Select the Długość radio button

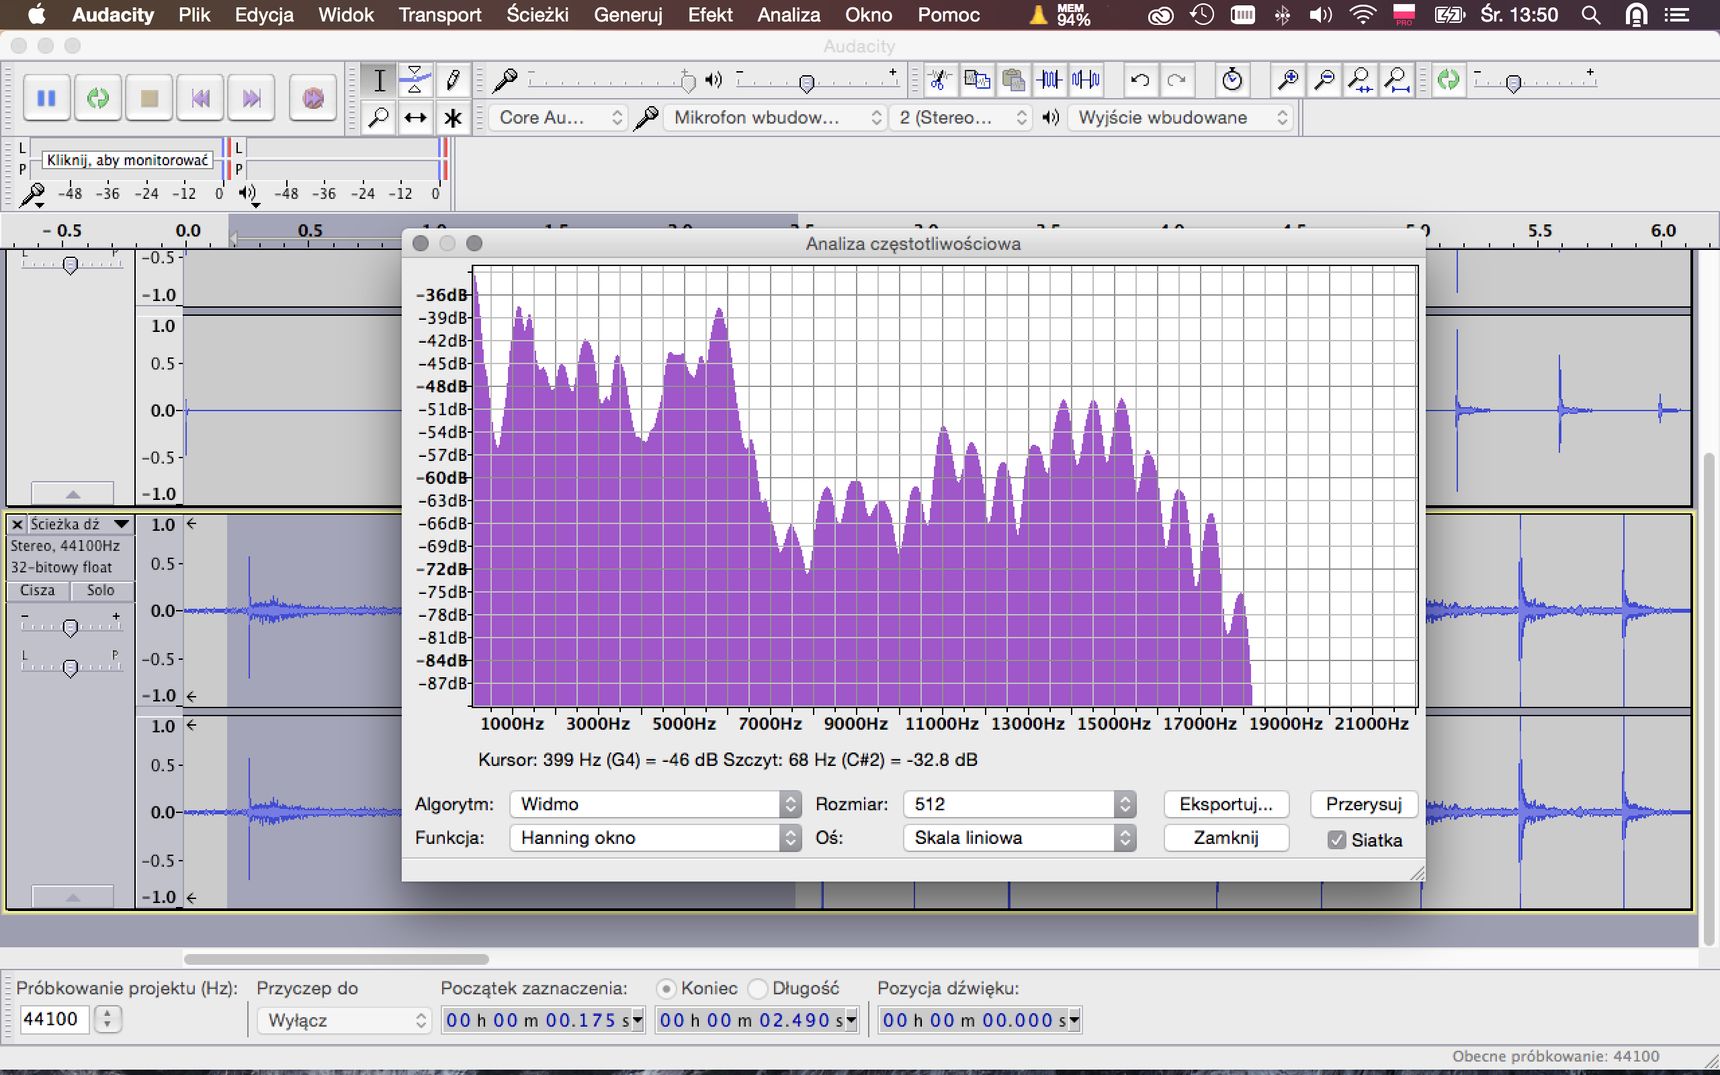pos(758,988)
